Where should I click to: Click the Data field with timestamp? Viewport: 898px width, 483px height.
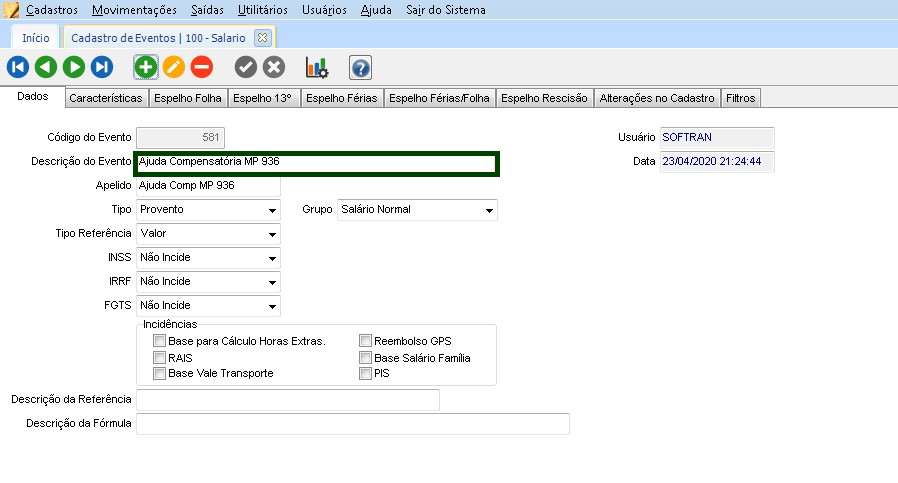click(717, 162)
